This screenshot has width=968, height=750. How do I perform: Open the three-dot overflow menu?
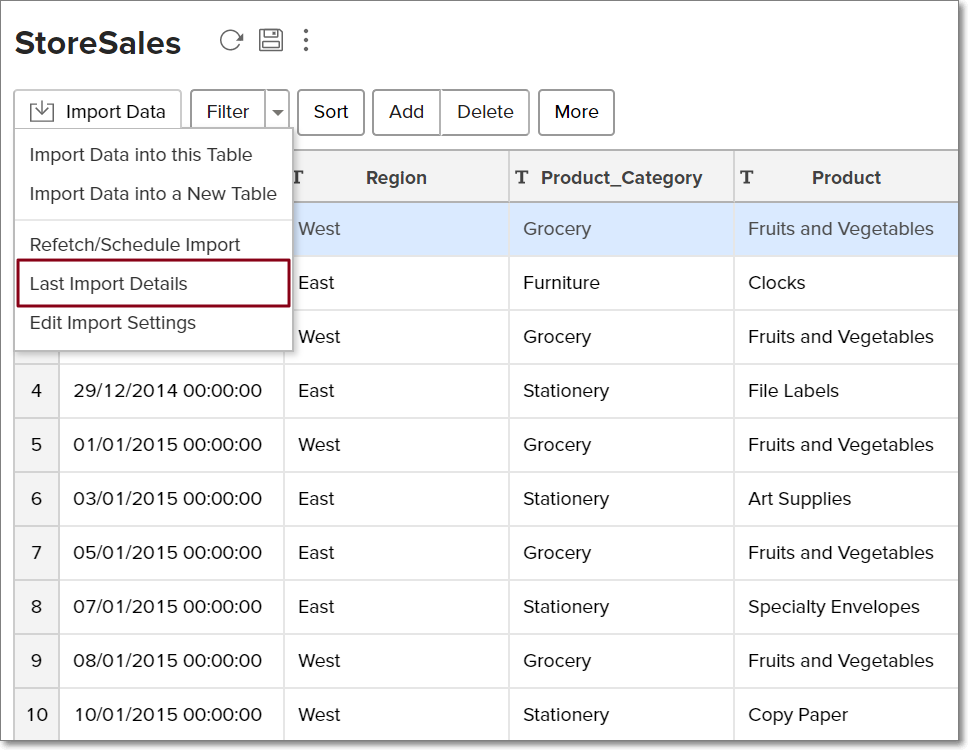[x=305, y=40]
